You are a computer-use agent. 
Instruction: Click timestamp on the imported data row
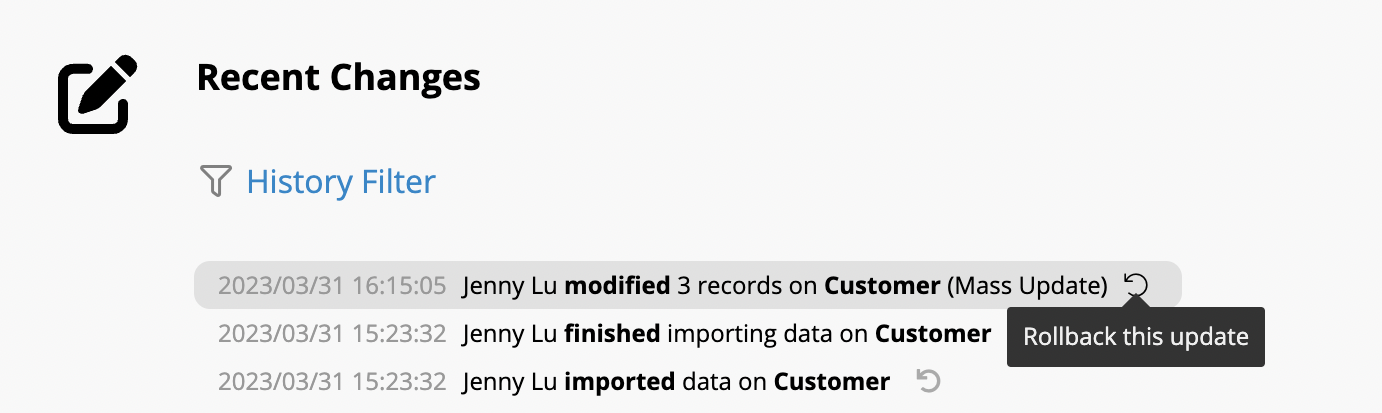[x=332, y=381]
